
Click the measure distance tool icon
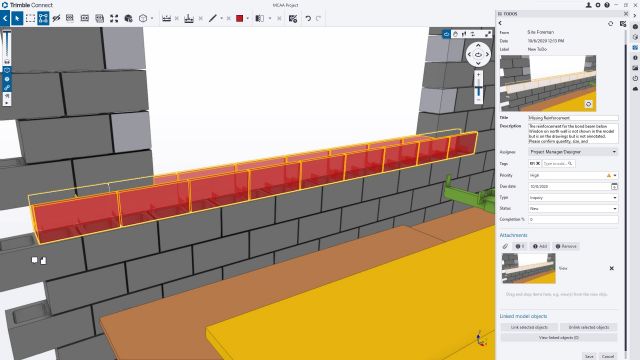click(x=167, y=18)
